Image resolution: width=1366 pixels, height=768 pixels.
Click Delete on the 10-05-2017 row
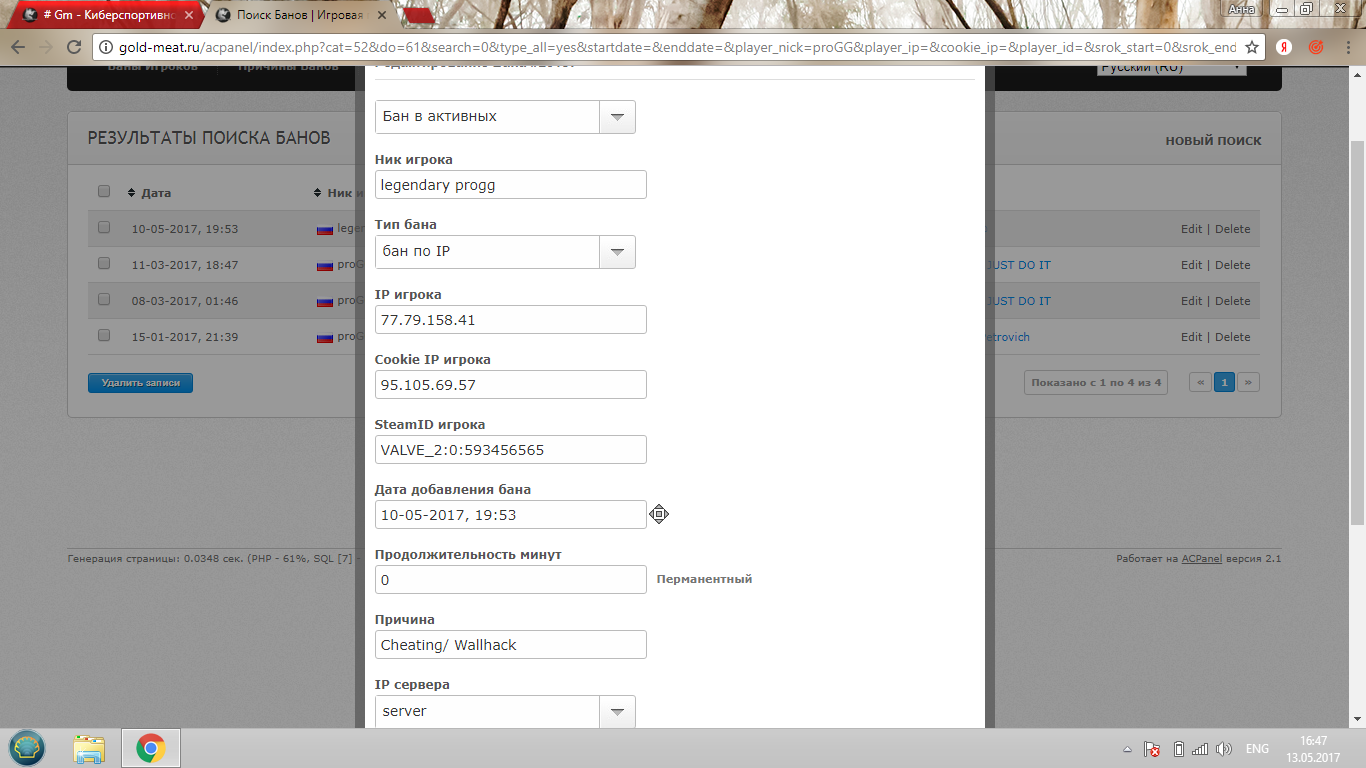(1232, 229)
